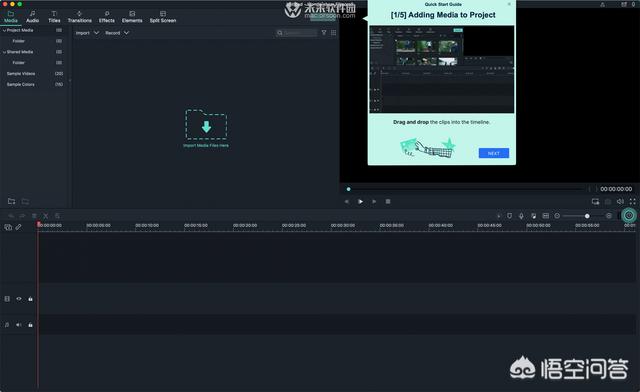The image size is (640, 392).
Task: Switch media grid view layout
Action: 333,33
